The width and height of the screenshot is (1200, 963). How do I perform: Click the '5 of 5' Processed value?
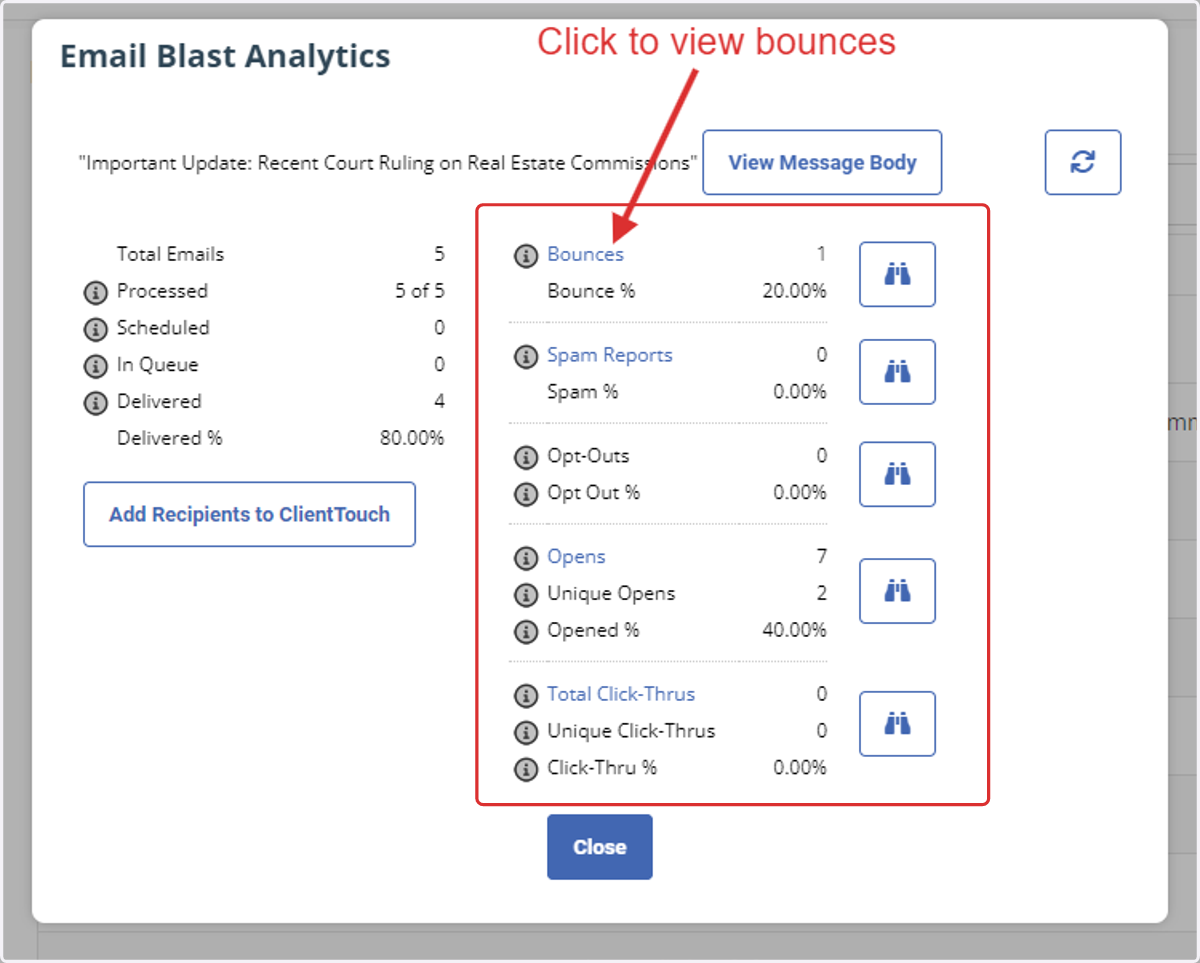pyautogui.click(x=420, y=291)
